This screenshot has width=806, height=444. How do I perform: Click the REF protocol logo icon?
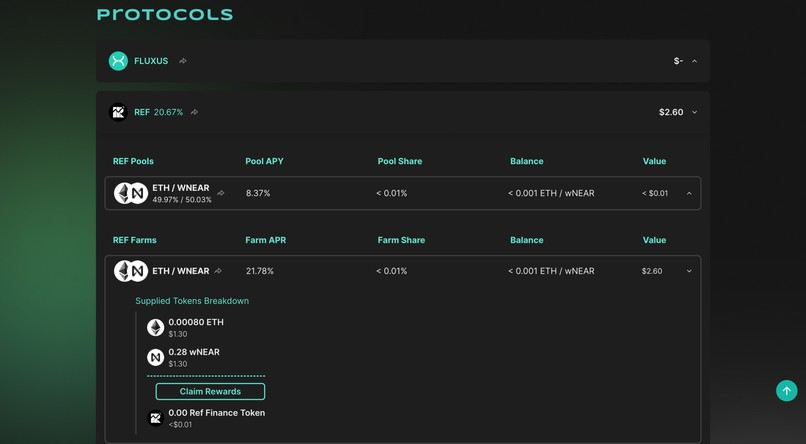click(118, 112)
